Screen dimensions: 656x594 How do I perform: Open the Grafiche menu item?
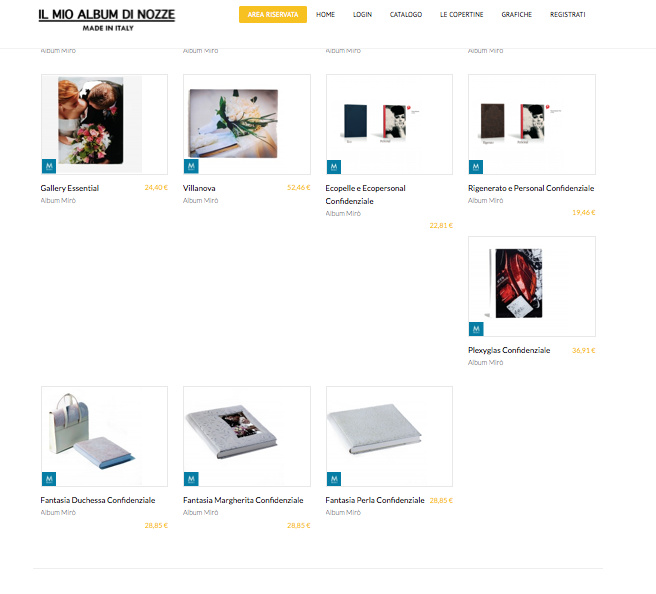pos(517,15)
